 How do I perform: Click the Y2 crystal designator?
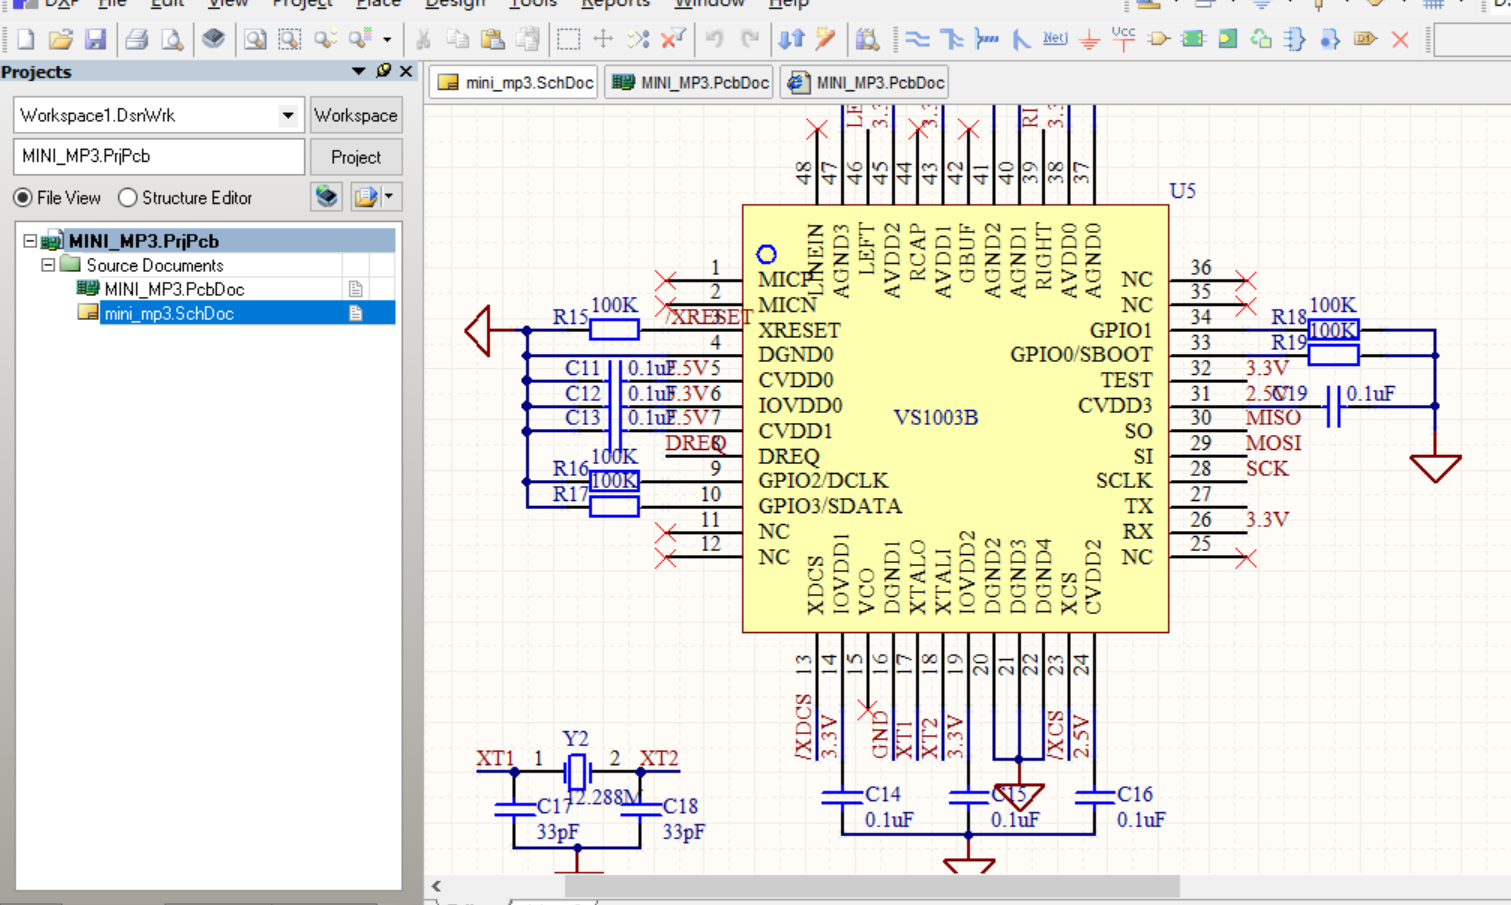(x=575, y=738)
